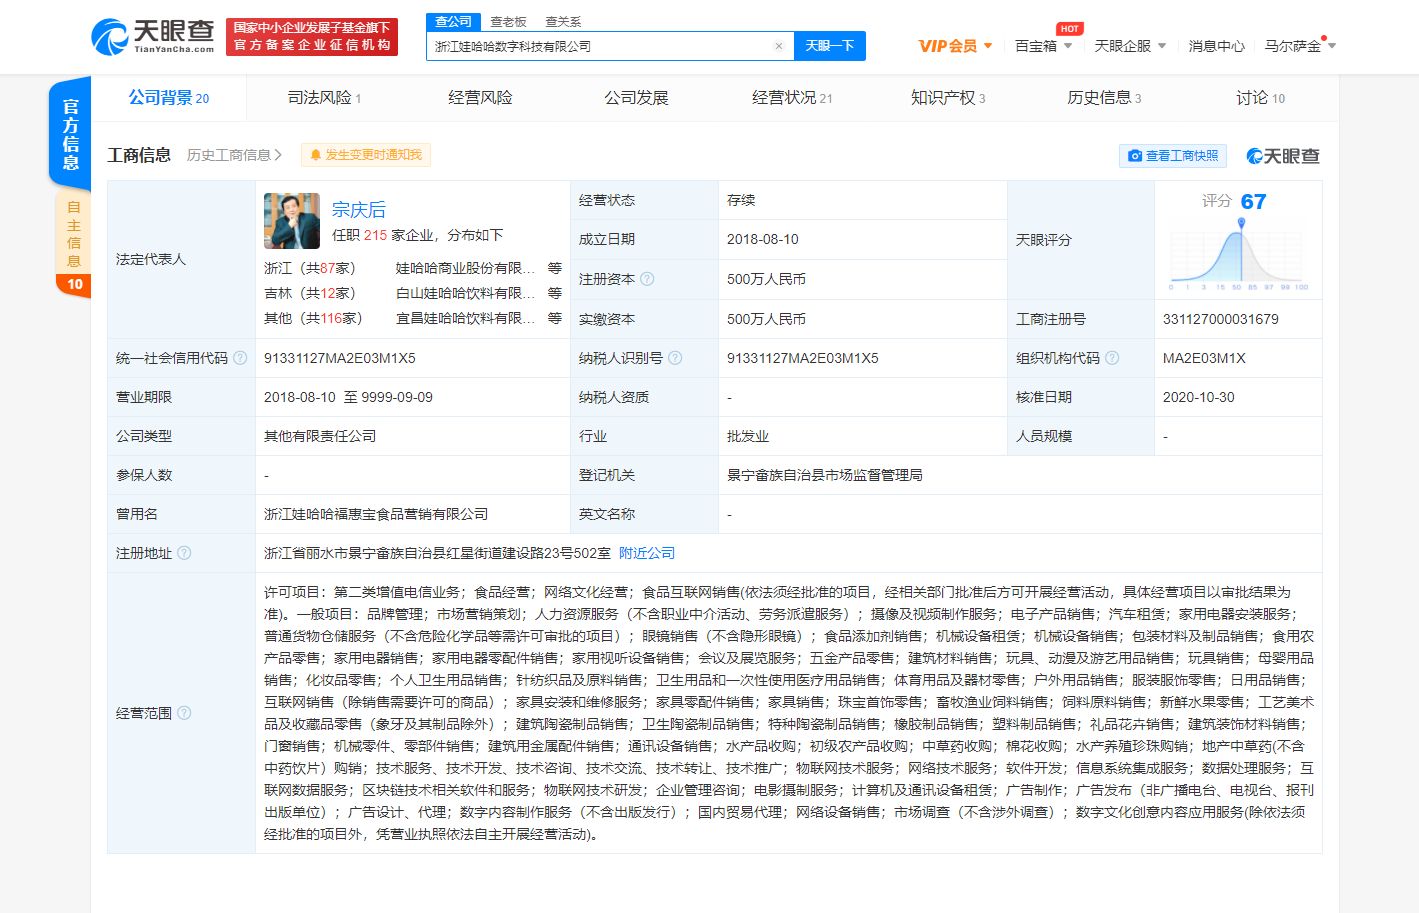
Task: Click 批发业 industry value
Action: tap(748, 436)
